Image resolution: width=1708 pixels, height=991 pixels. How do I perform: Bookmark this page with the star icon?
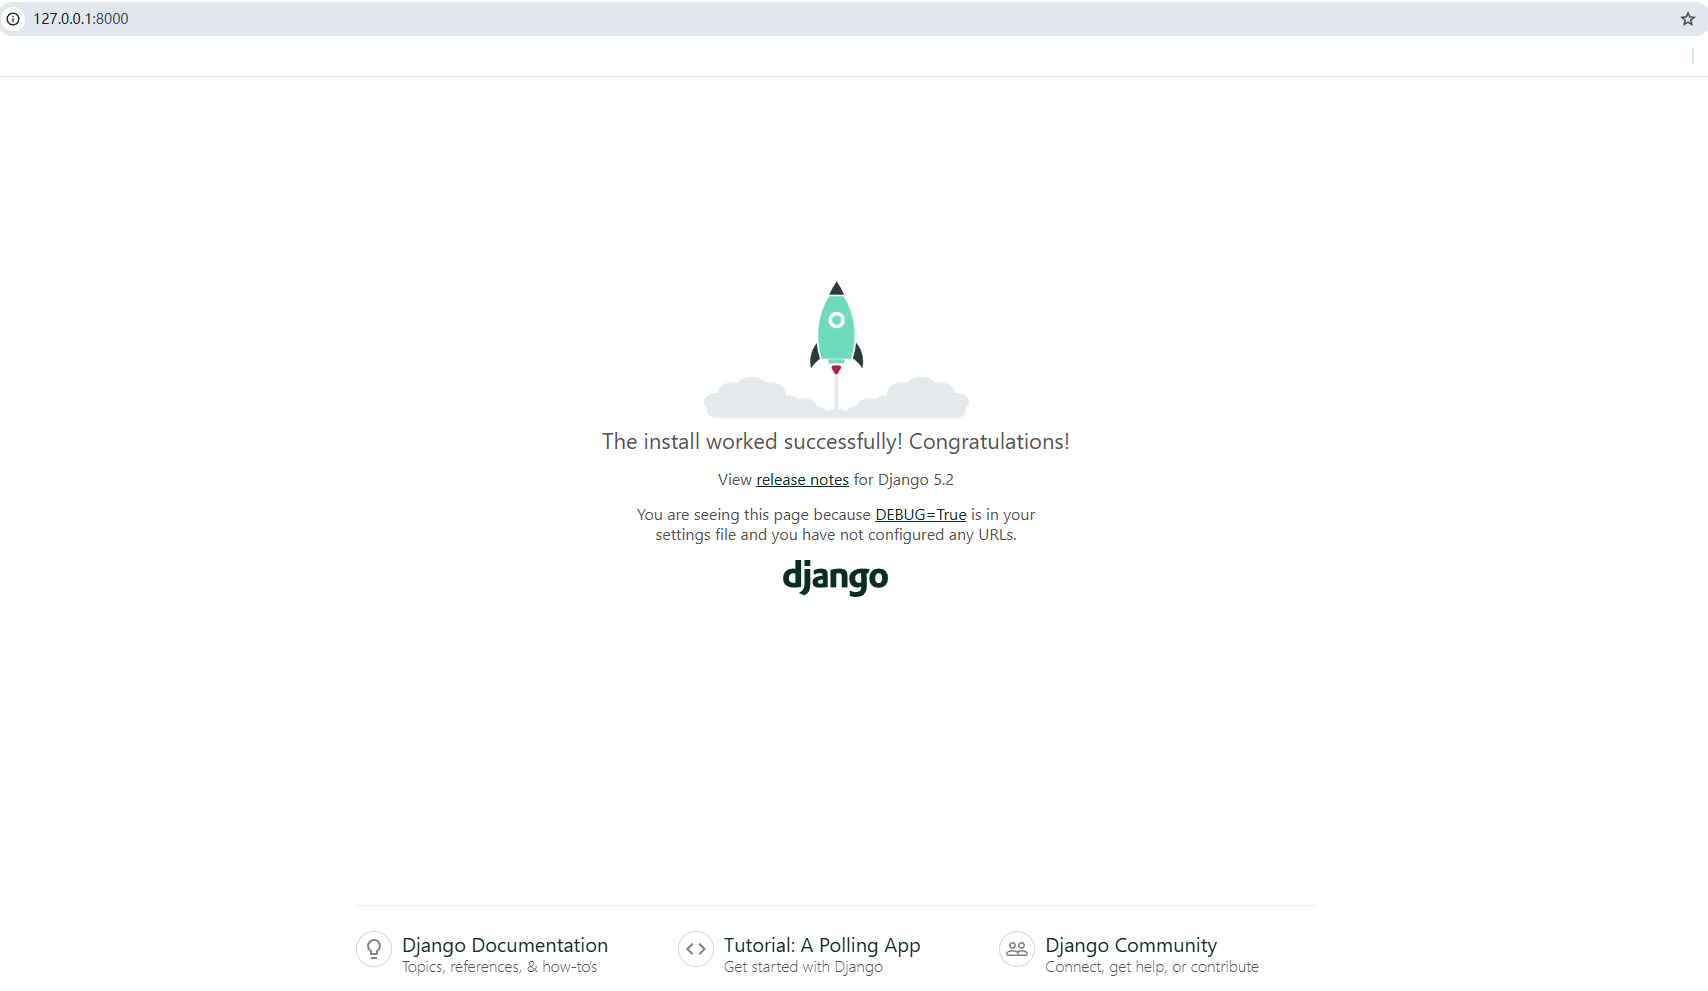[1688, 19]
